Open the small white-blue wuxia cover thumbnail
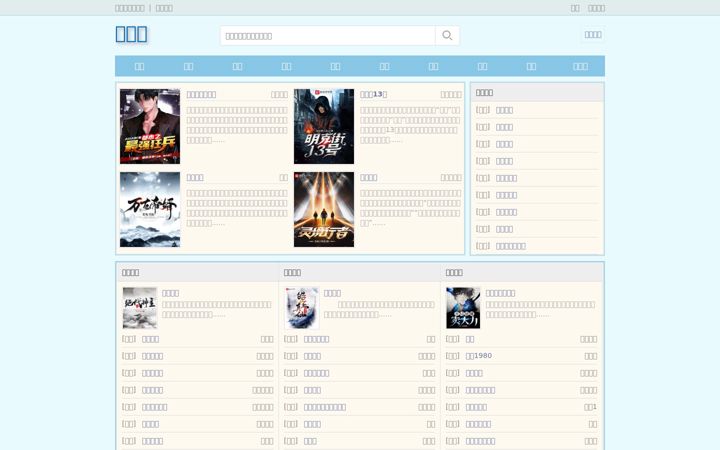 click(x=302, y=308)
